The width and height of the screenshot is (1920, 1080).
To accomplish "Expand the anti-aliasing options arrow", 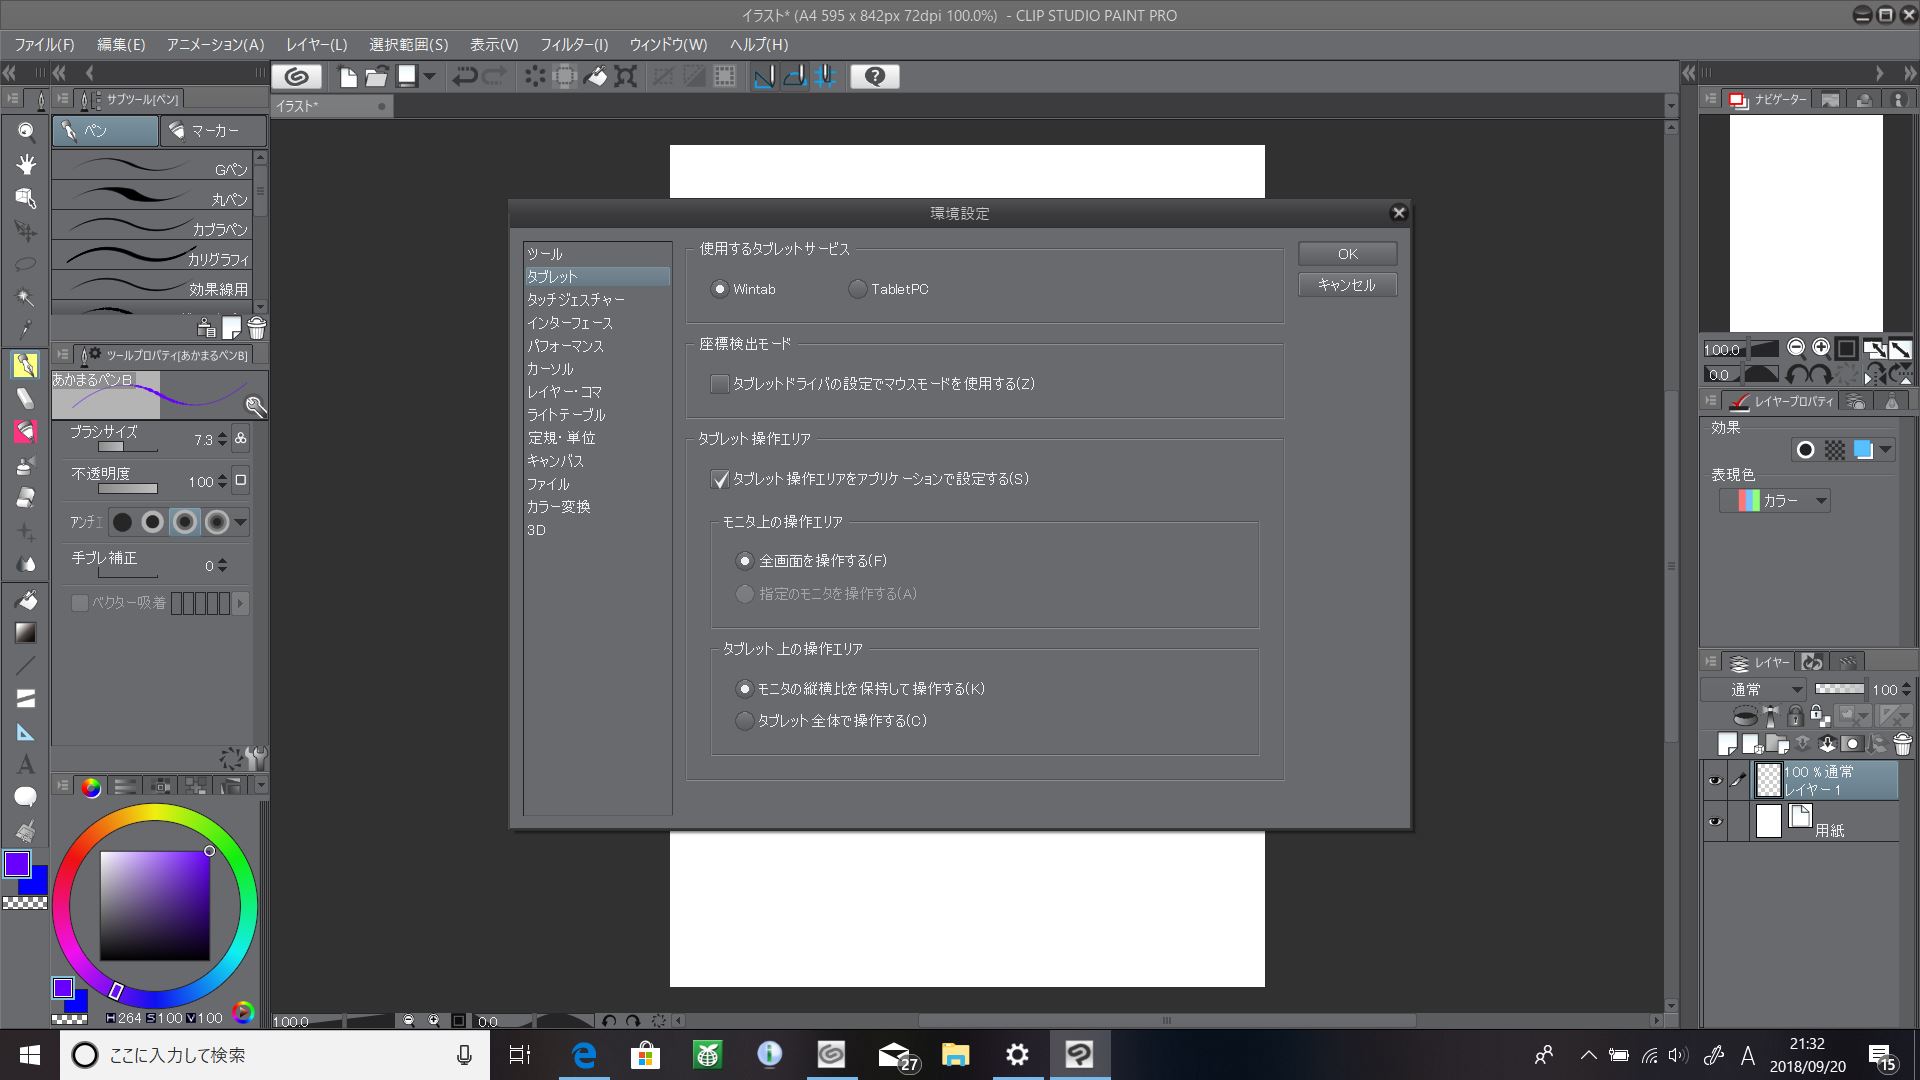I will pyautogui.click(x=240, y=522).
